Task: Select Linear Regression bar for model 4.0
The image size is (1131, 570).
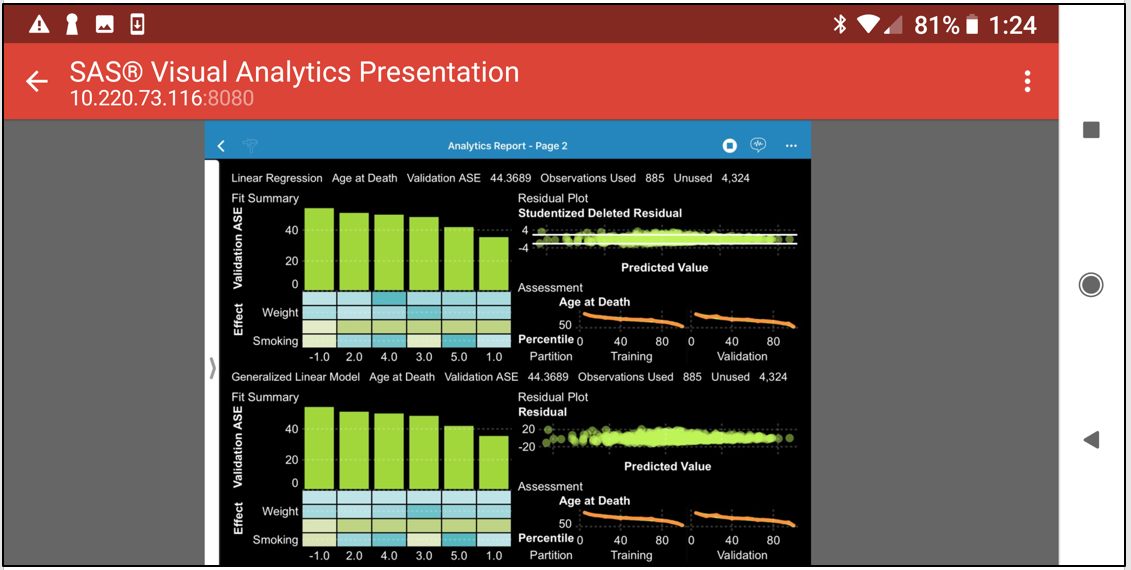Action: [x=389, y=253]
